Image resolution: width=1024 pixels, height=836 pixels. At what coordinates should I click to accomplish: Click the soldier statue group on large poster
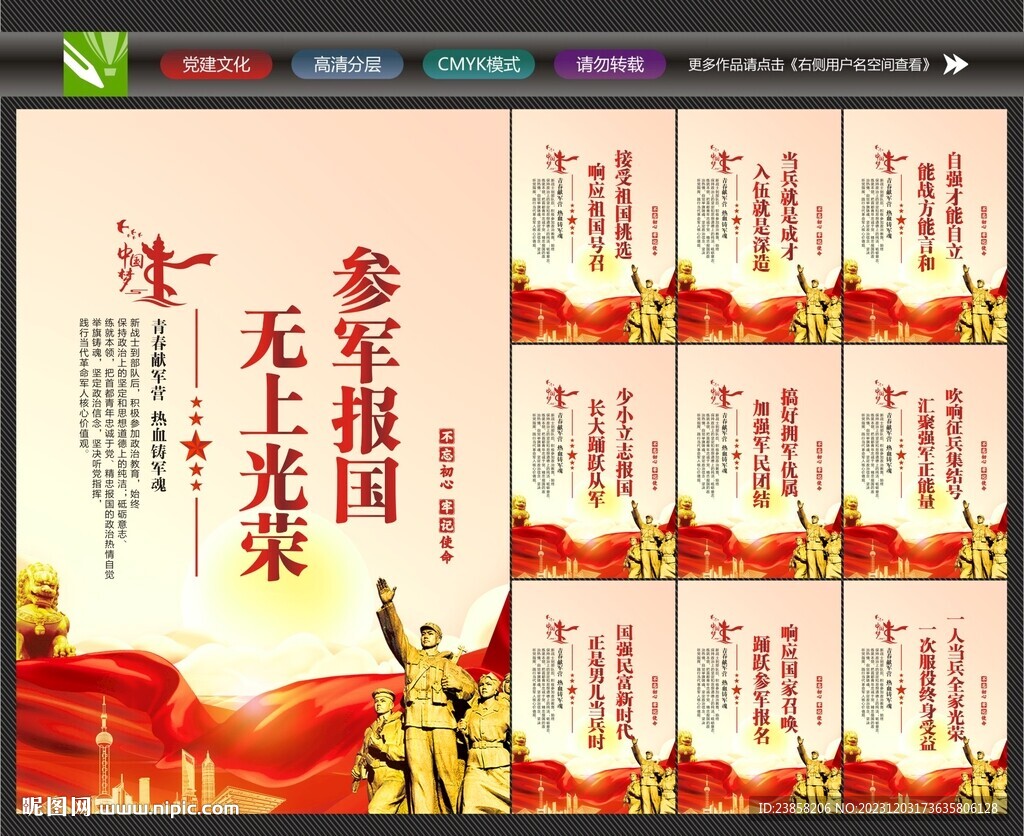tap(431, 696)
